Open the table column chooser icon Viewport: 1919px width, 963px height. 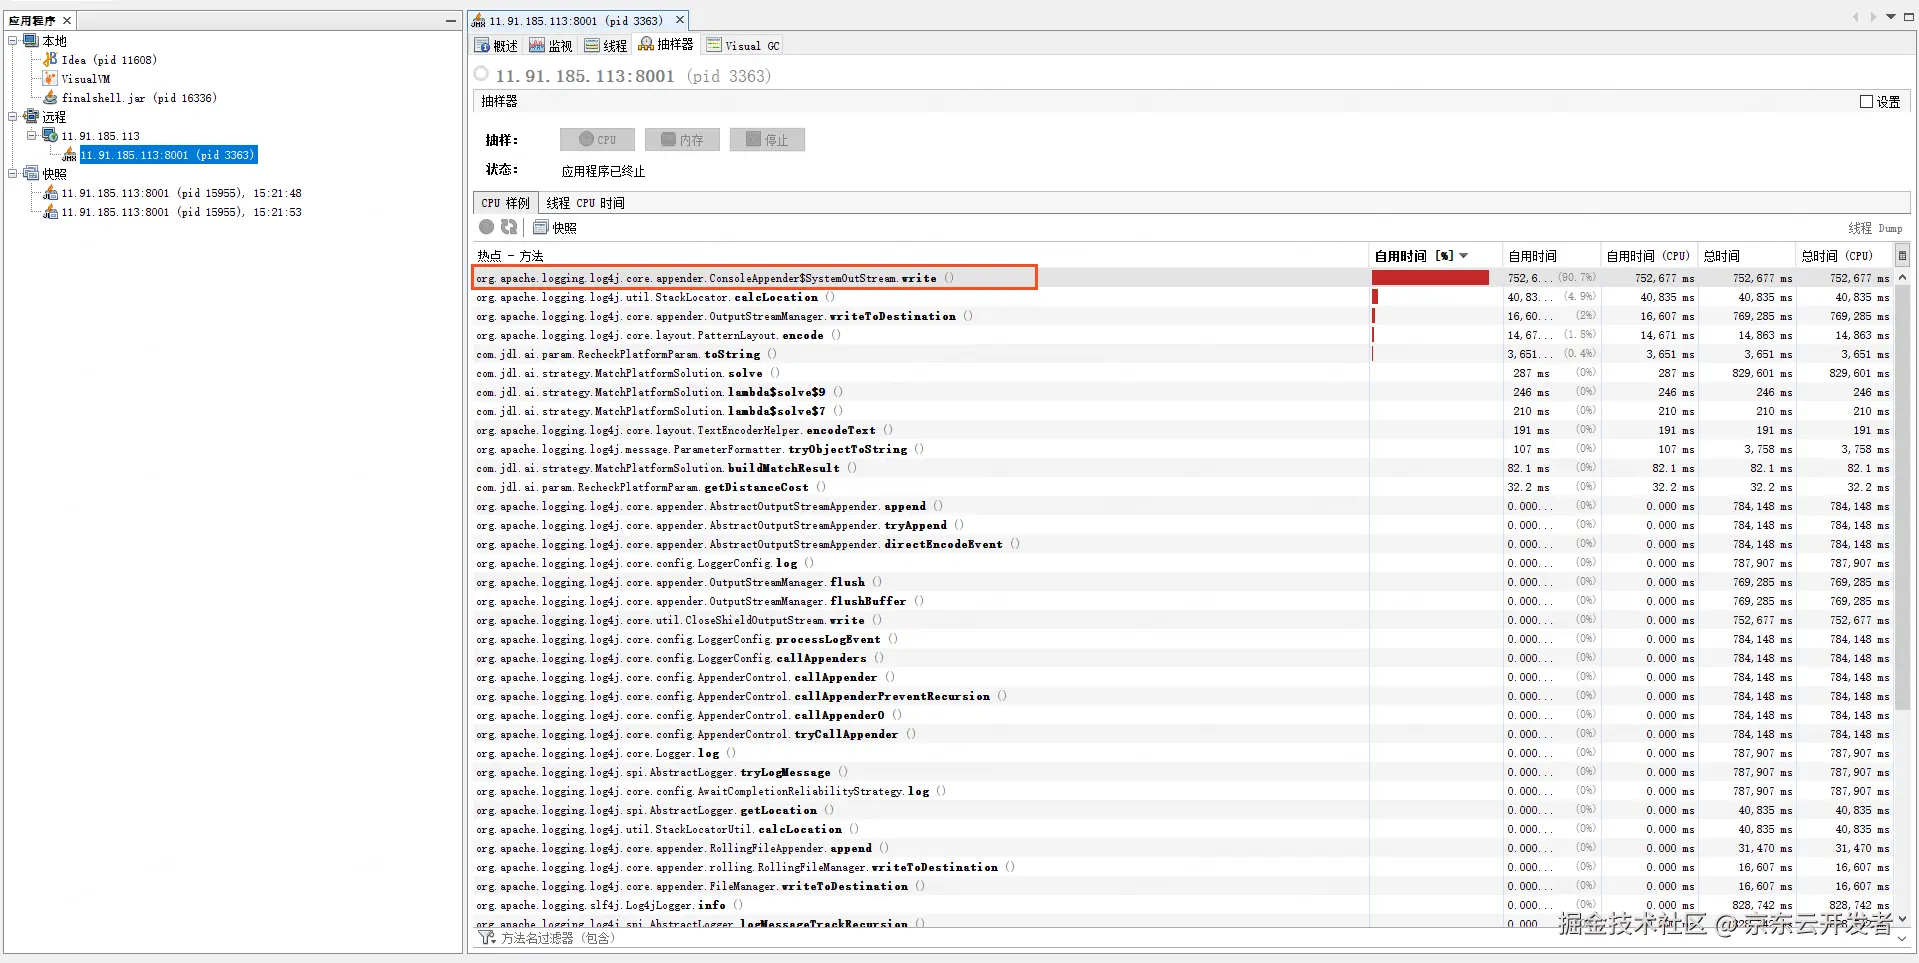pos(1902,256)
